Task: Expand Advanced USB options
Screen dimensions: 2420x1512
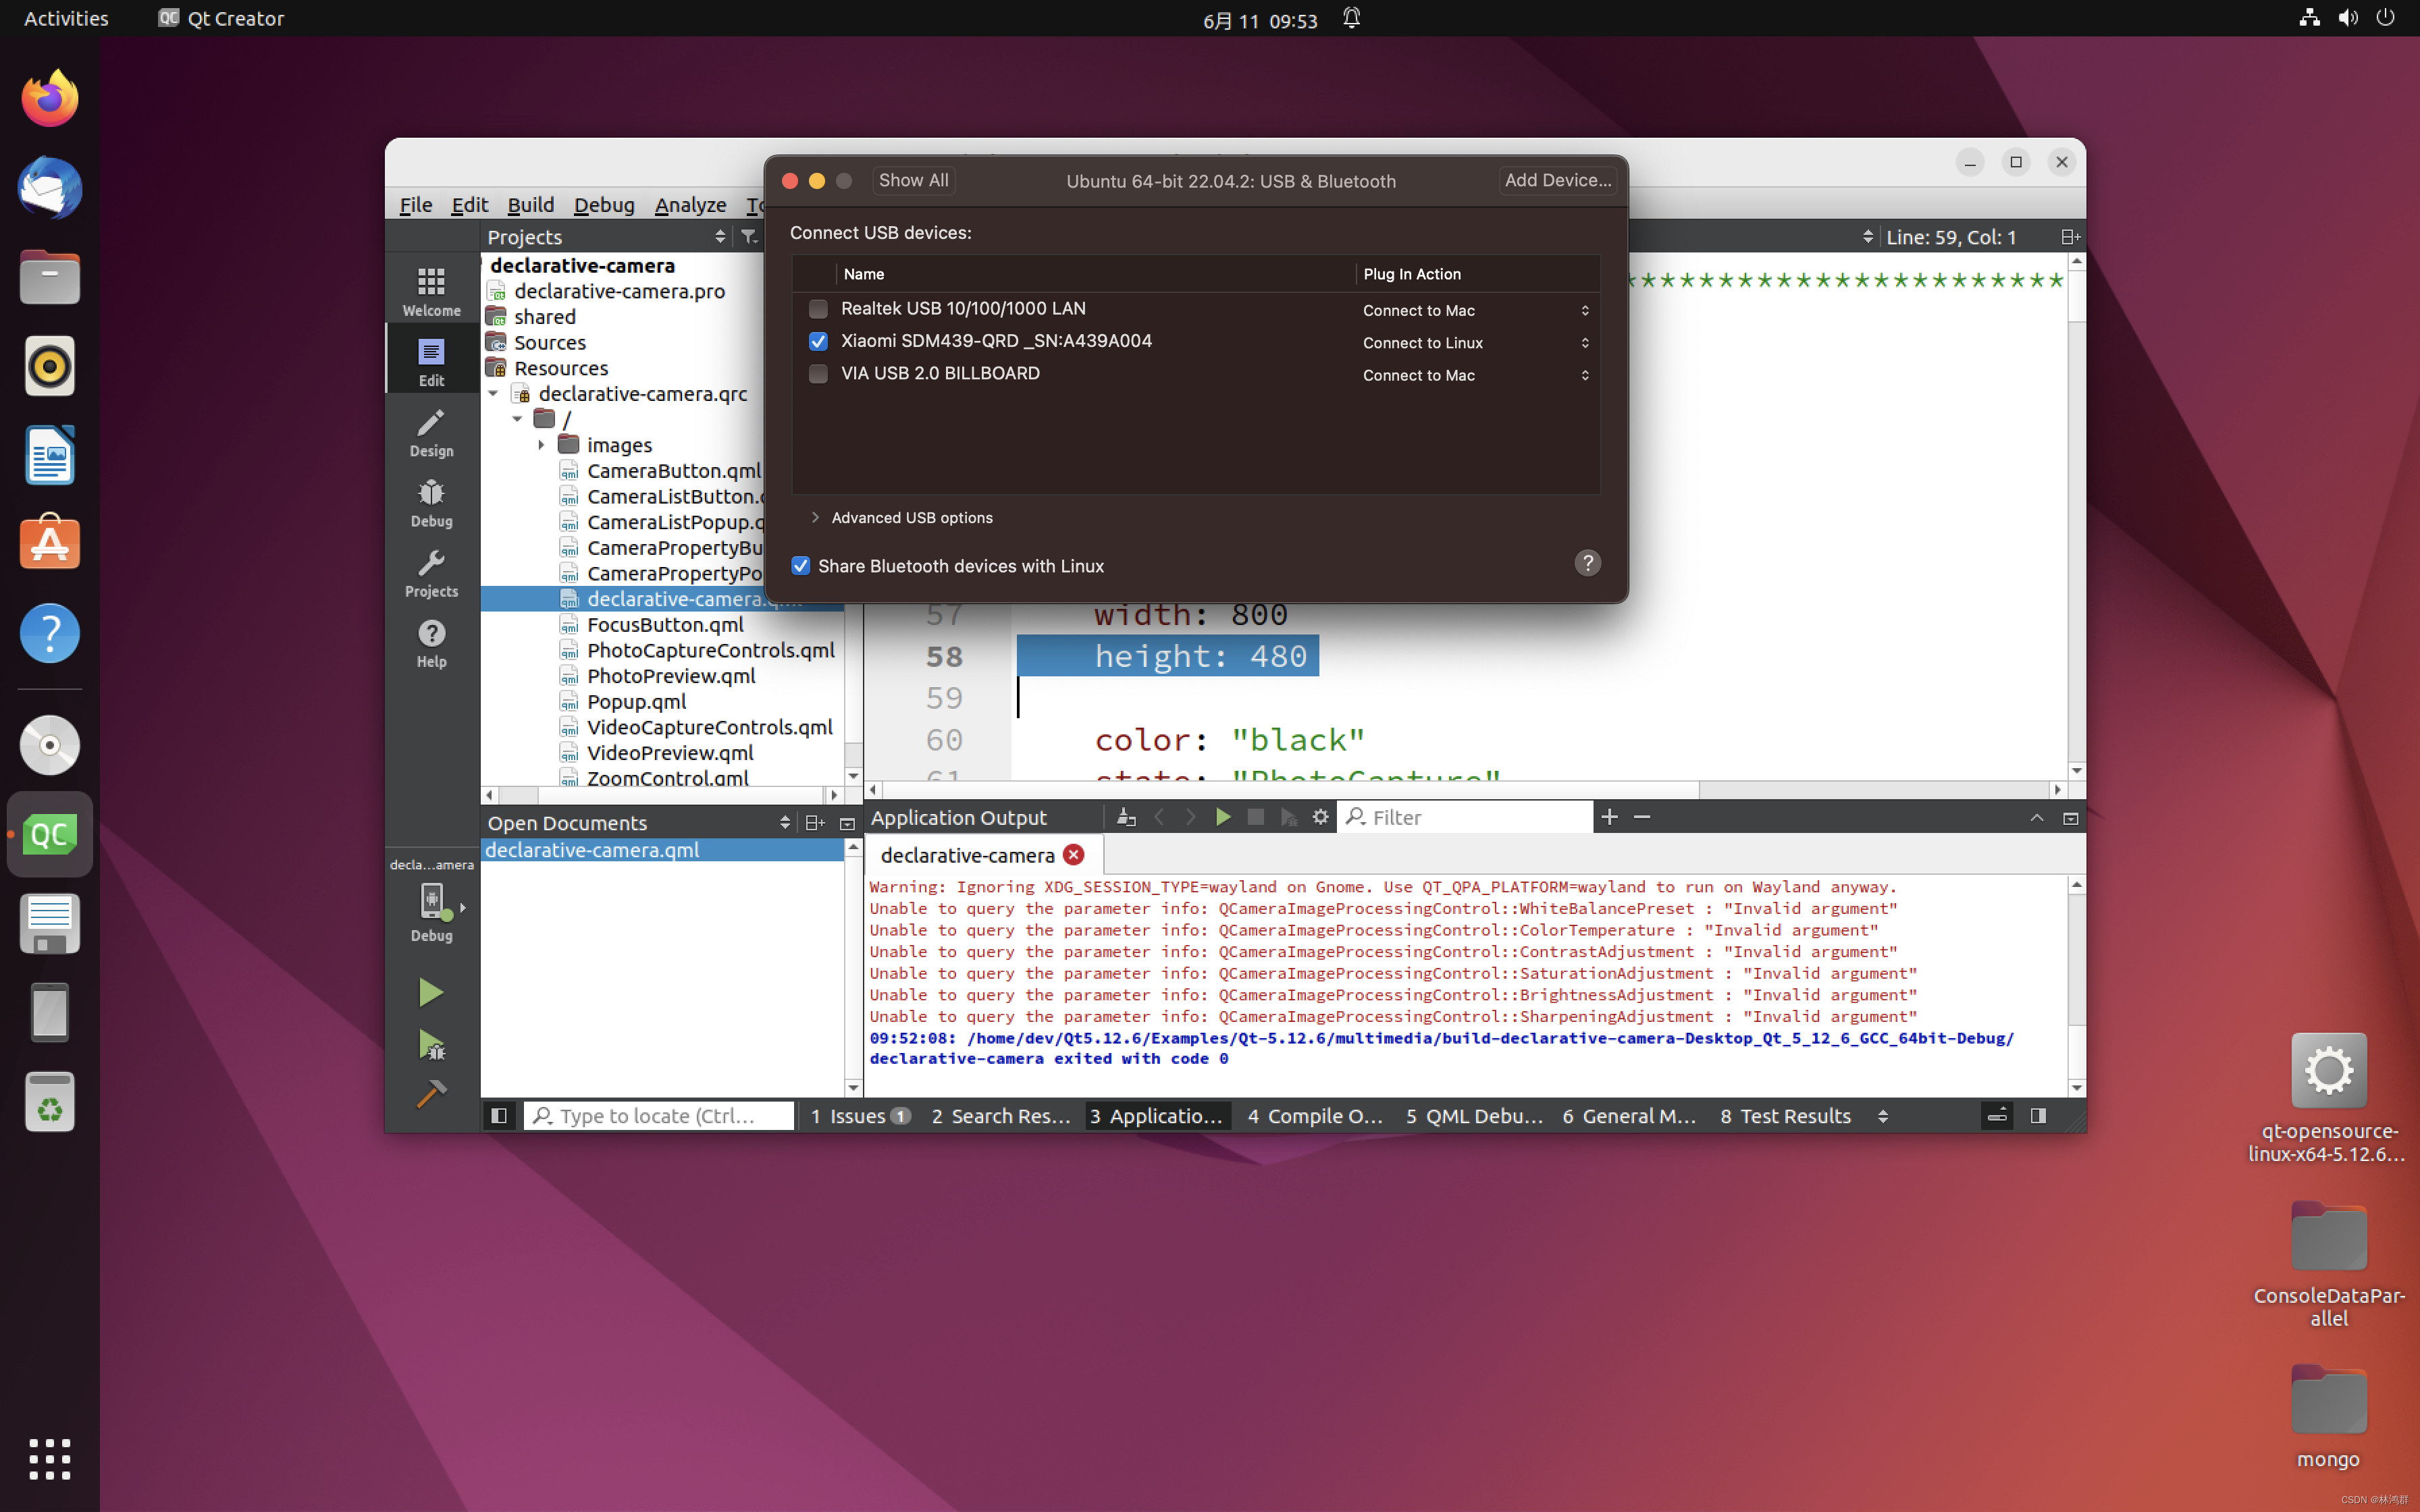Action: pyautogui.click(x=815, y=517)
